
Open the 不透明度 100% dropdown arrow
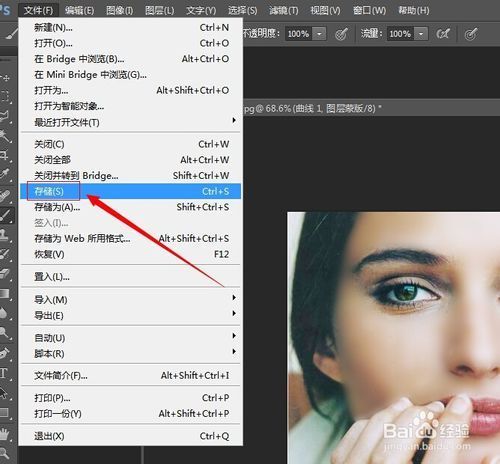click(x=319, y=34)
